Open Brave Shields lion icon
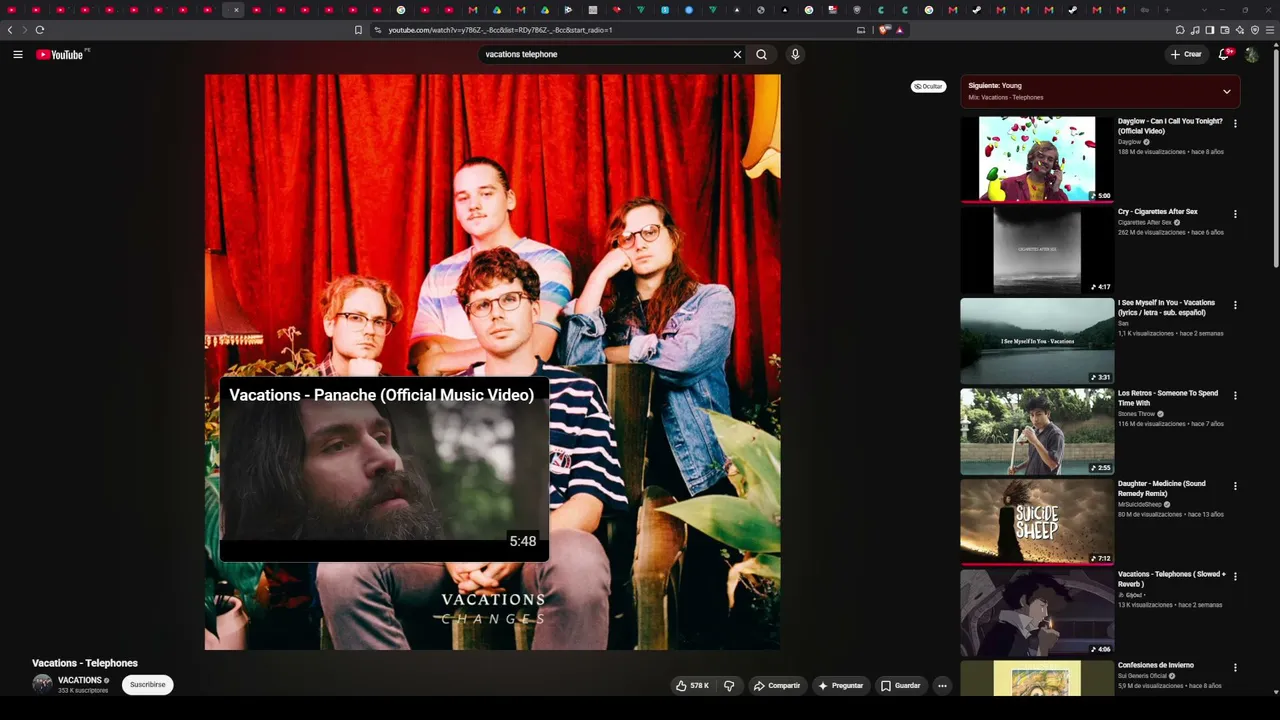Screen dimensions: 1280x720 tap(884, 30)
